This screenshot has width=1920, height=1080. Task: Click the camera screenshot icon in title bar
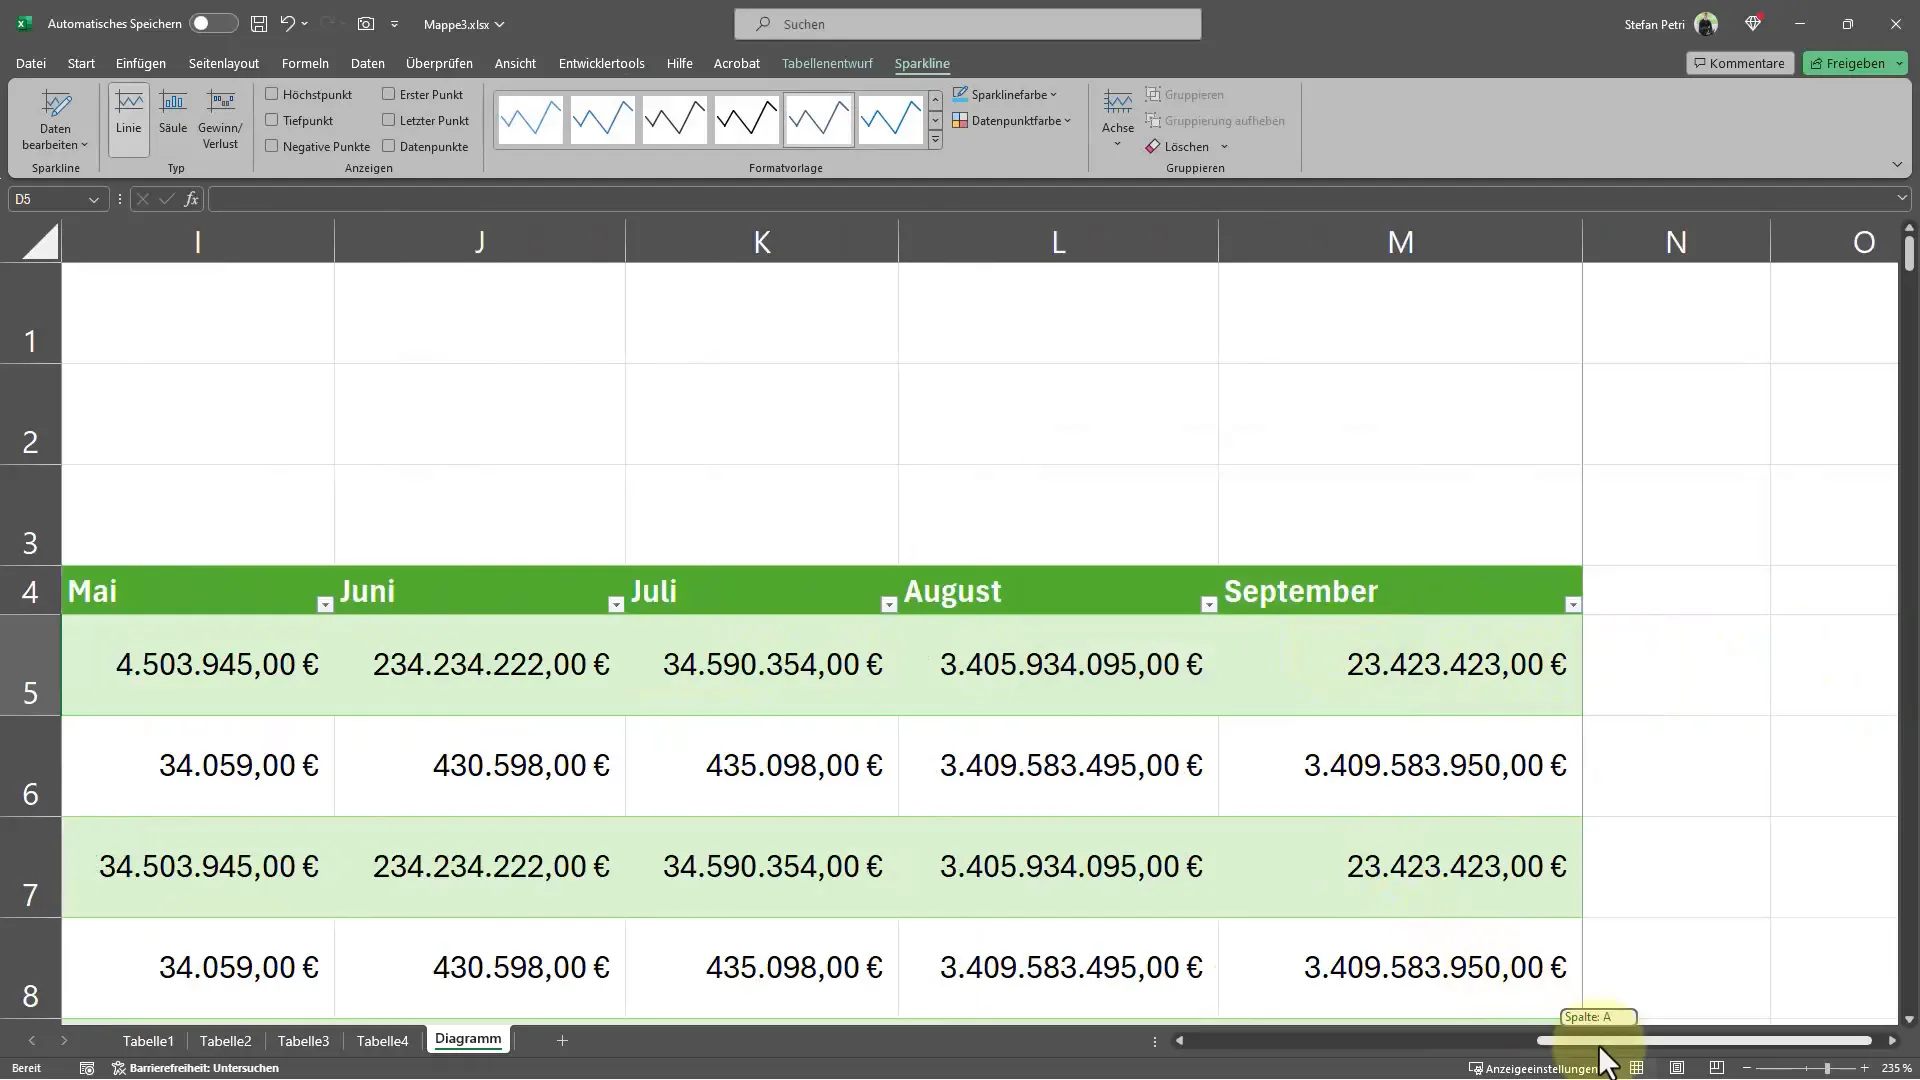tap(366, 24)
